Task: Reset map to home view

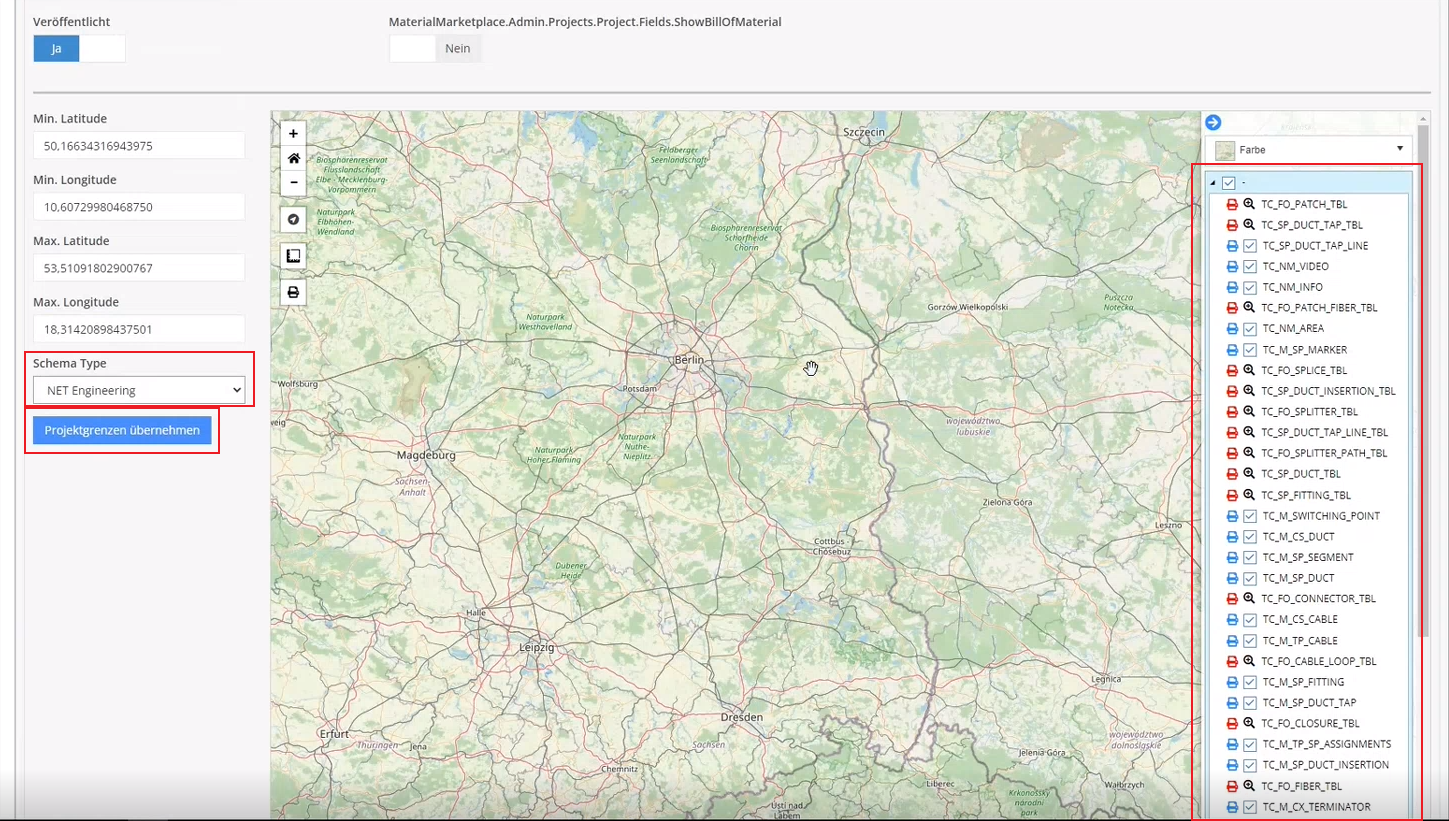Action: (293, 158)
